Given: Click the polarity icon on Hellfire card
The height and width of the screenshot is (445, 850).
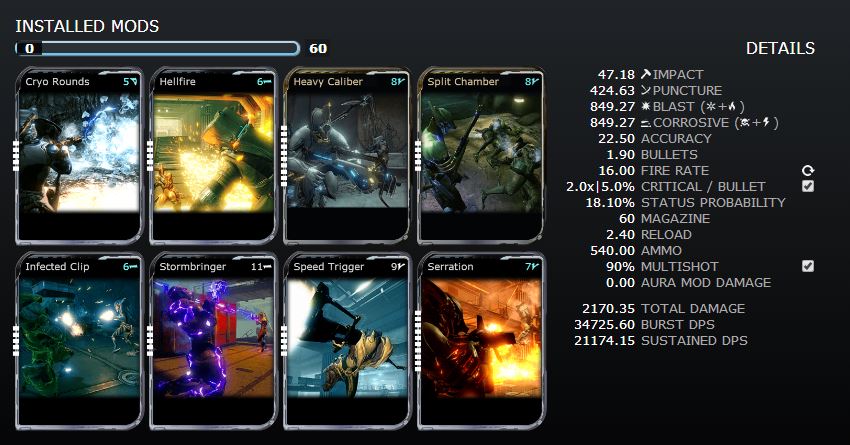Looking at the screenshot, I should tap(268, 82).
